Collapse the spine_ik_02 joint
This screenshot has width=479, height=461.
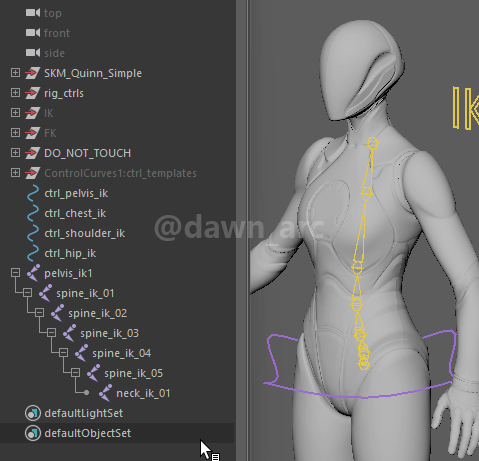click(39, 313)
